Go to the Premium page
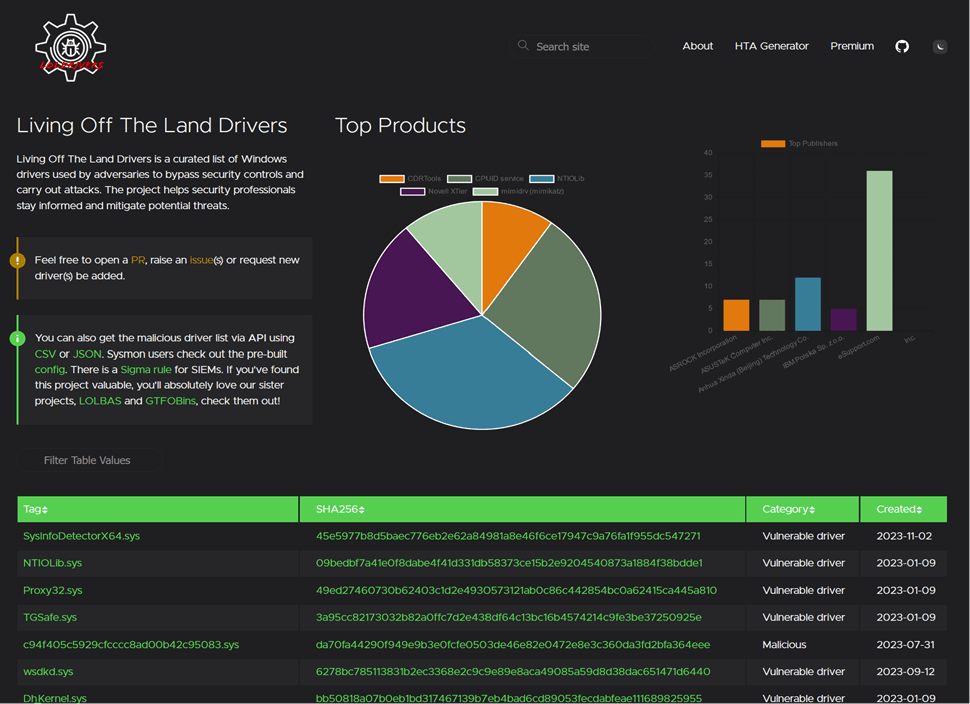 tap(852, 46)
